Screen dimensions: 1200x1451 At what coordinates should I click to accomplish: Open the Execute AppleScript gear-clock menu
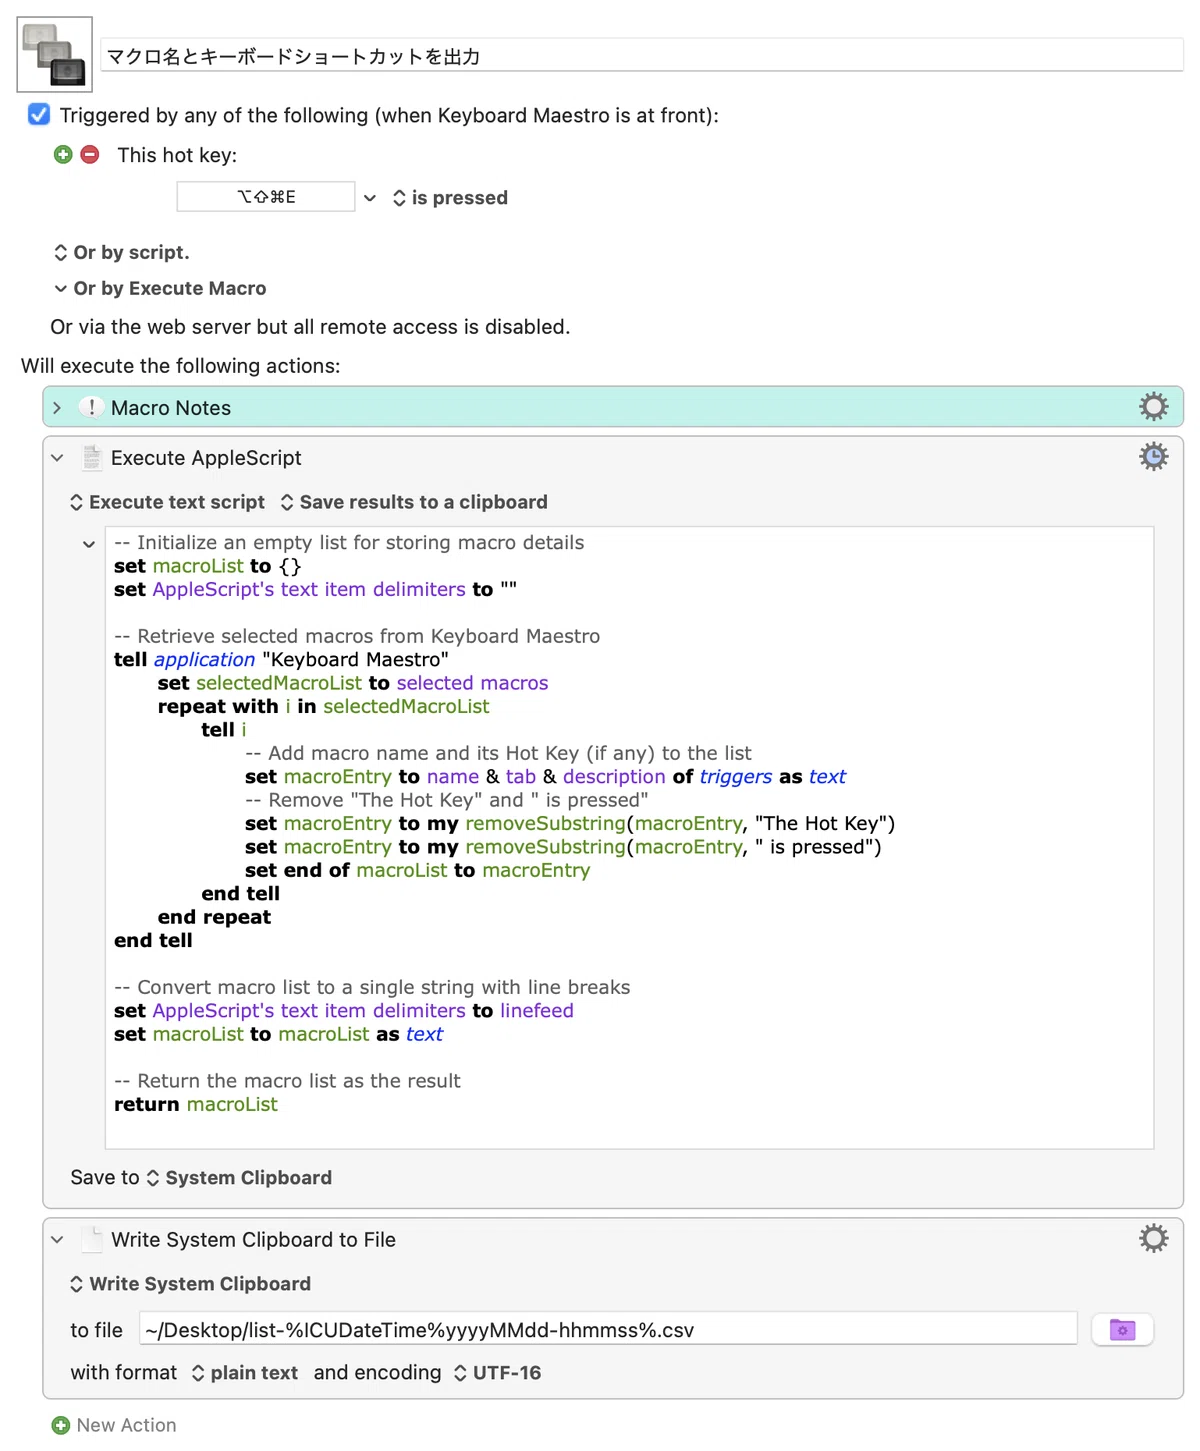point(1154,456)
